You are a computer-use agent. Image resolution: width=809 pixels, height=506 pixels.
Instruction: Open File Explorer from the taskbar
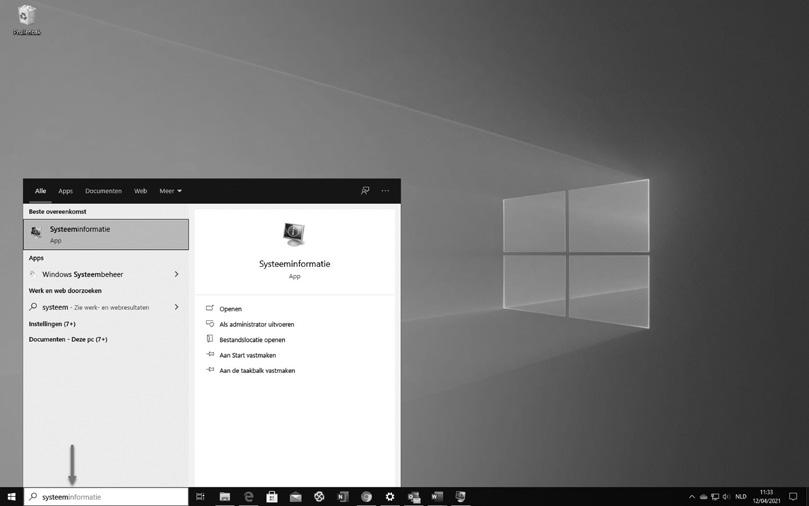coord(225,497)
